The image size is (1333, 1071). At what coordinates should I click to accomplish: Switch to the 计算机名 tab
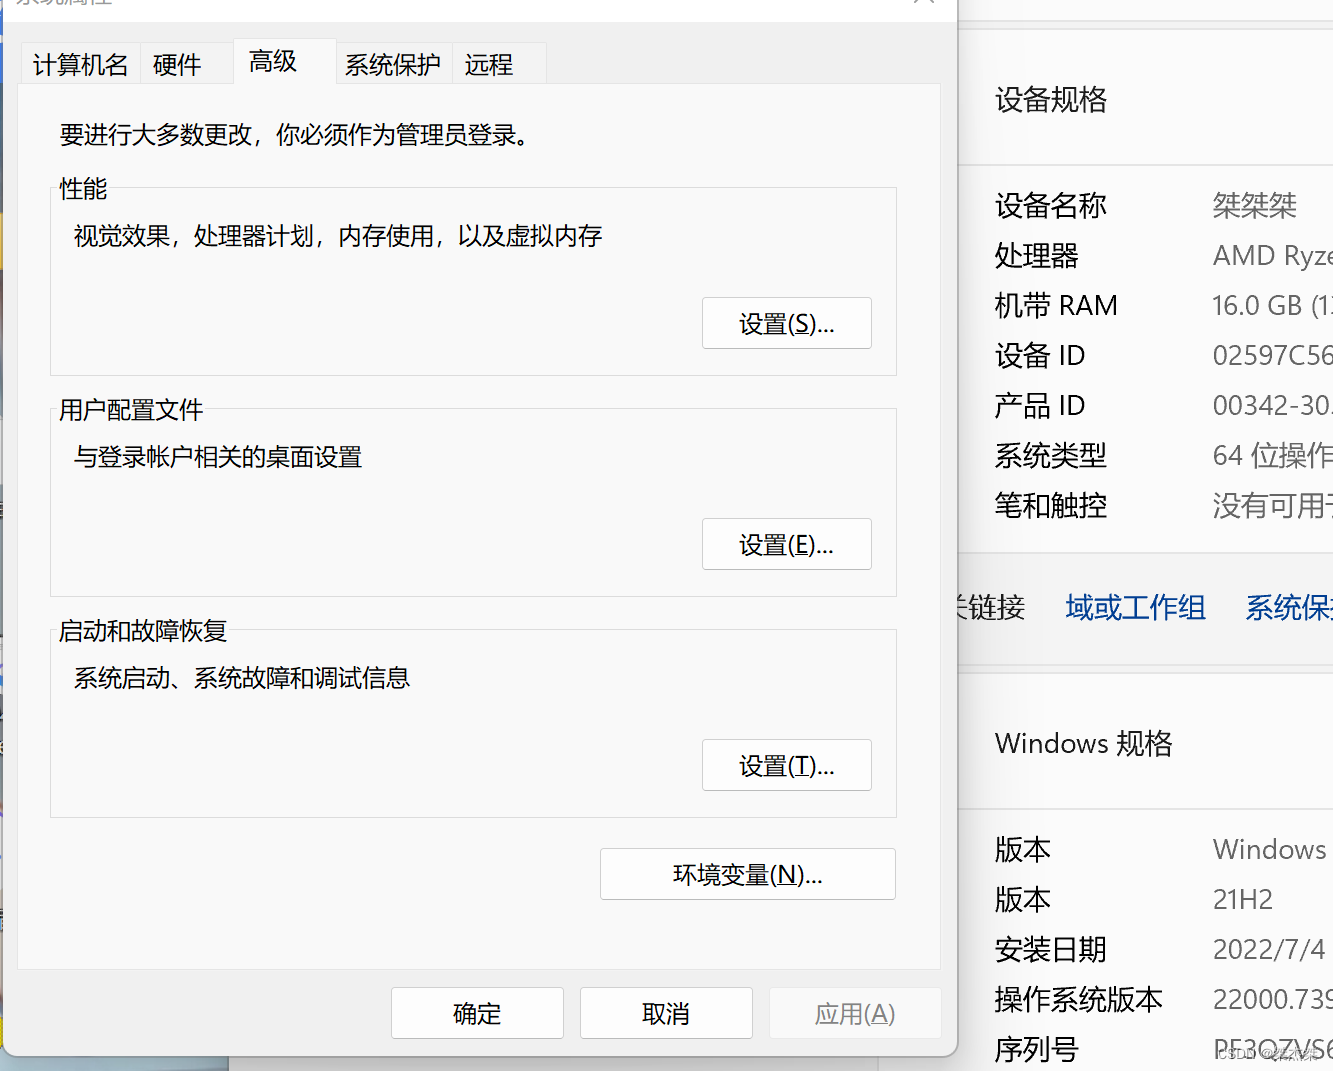click(80, 64)
